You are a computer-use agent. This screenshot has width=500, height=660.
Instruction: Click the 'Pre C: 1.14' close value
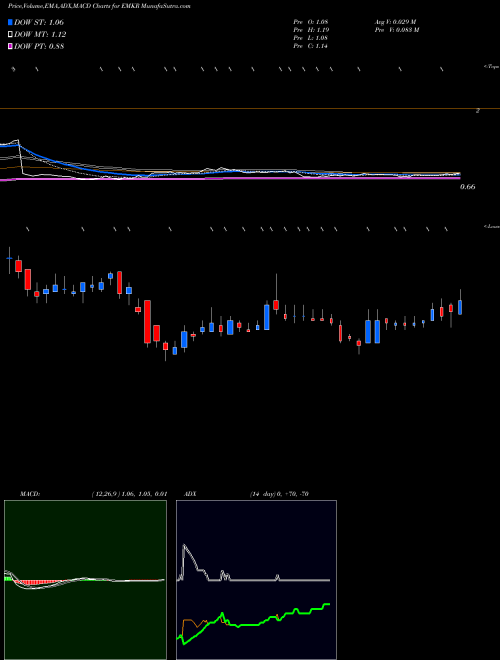pos(311,46)
